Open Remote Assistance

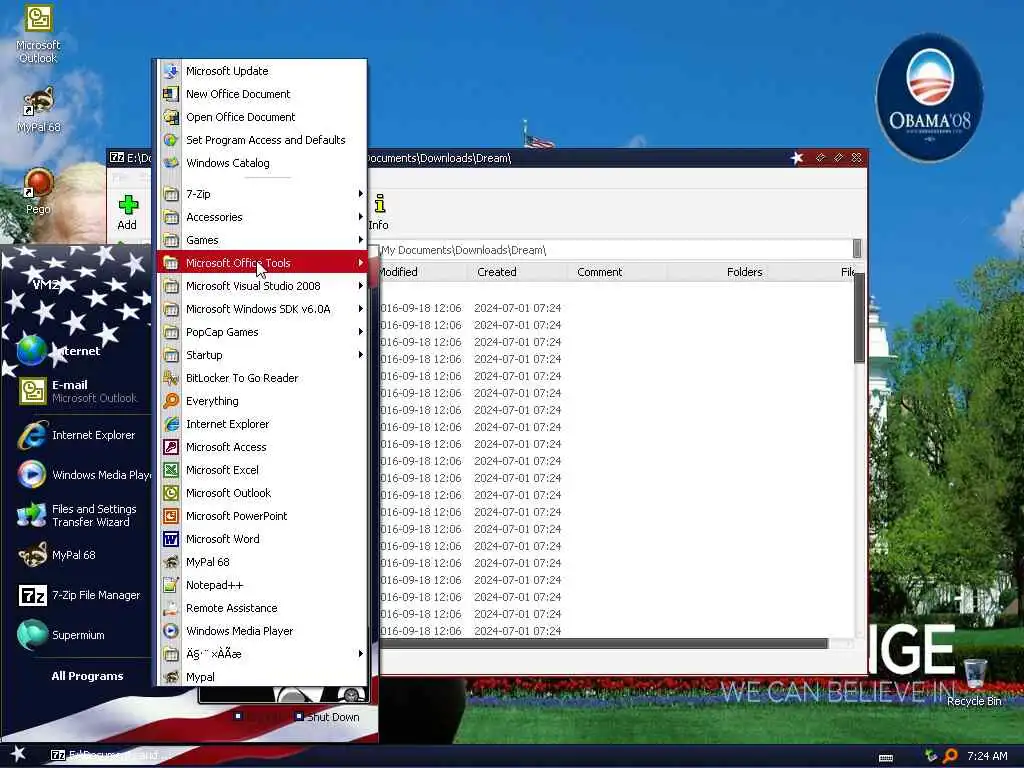[261, 608]
